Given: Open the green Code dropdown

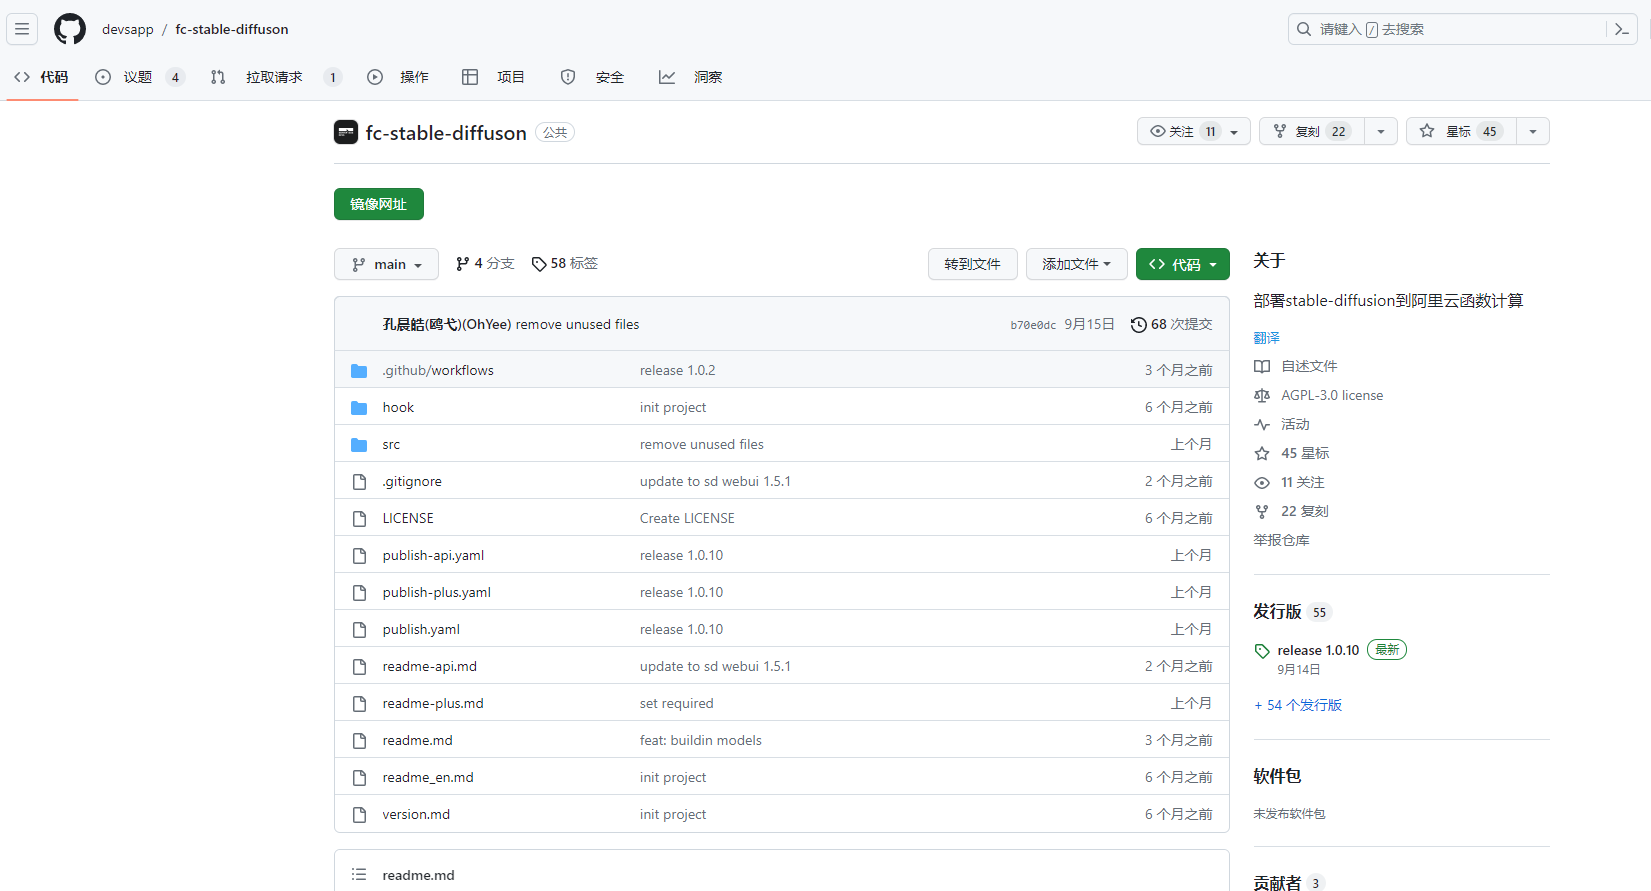Looking at the screenshot, I should (x=1183, y=264).
